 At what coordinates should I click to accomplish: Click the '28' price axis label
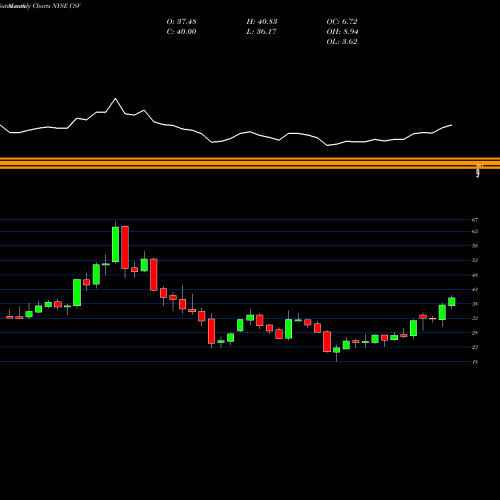475,333
